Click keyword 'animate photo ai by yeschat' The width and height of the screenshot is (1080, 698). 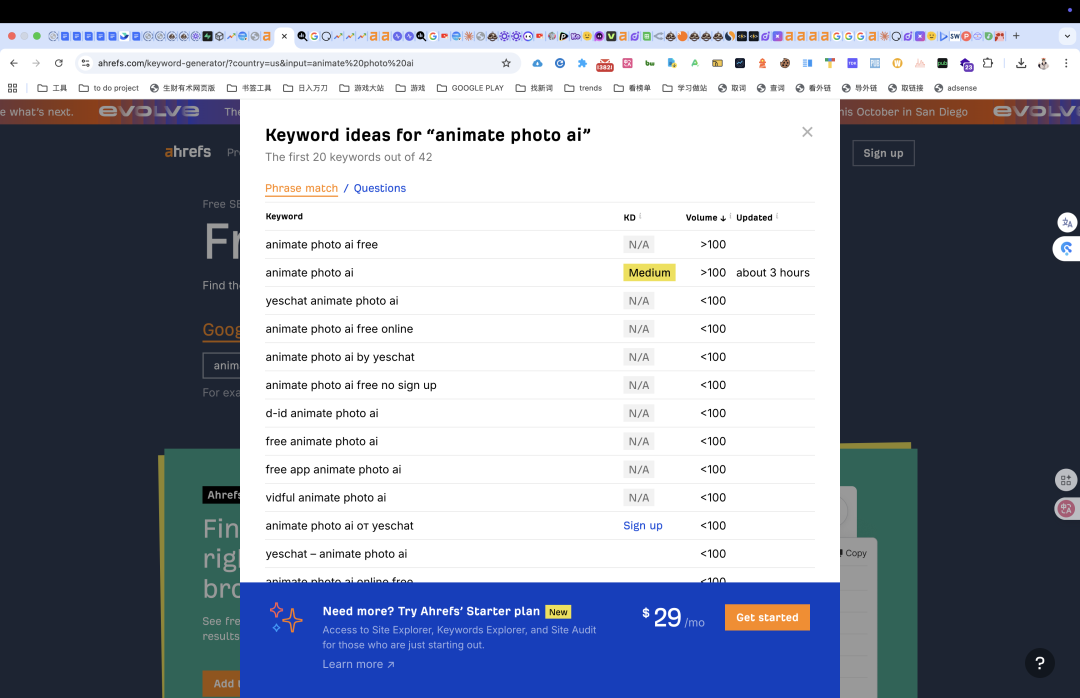pos(340,357)
